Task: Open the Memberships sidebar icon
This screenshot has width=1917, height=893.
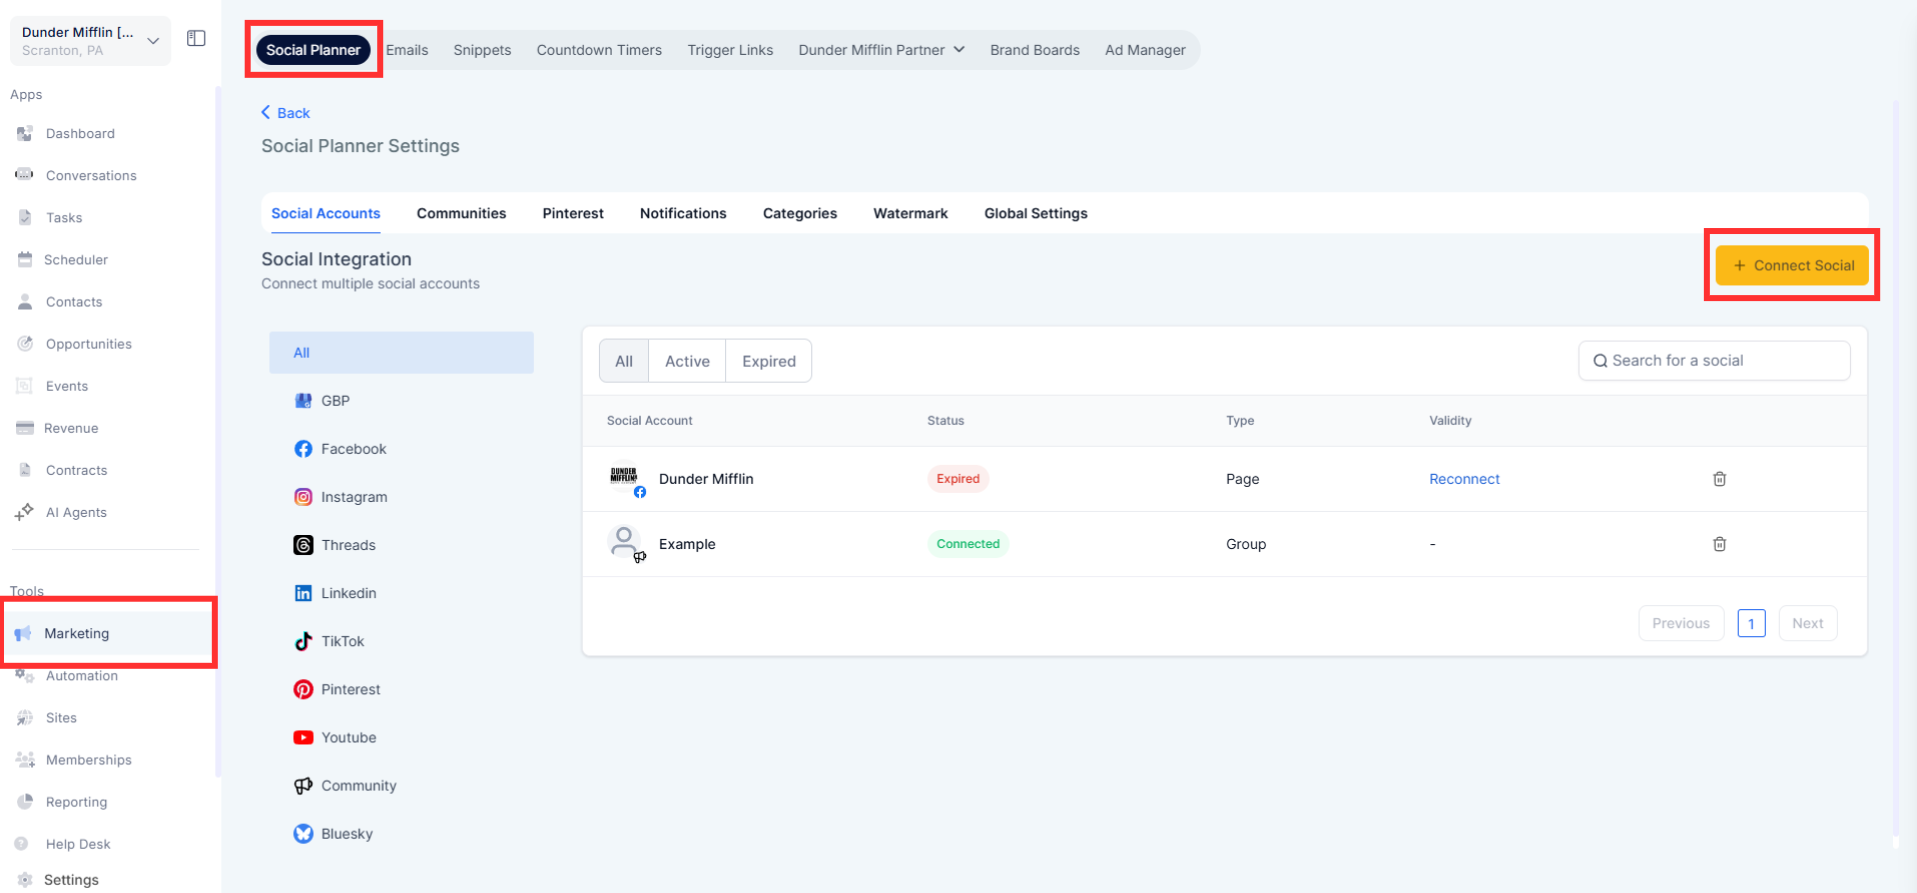Action: (25, 760)
